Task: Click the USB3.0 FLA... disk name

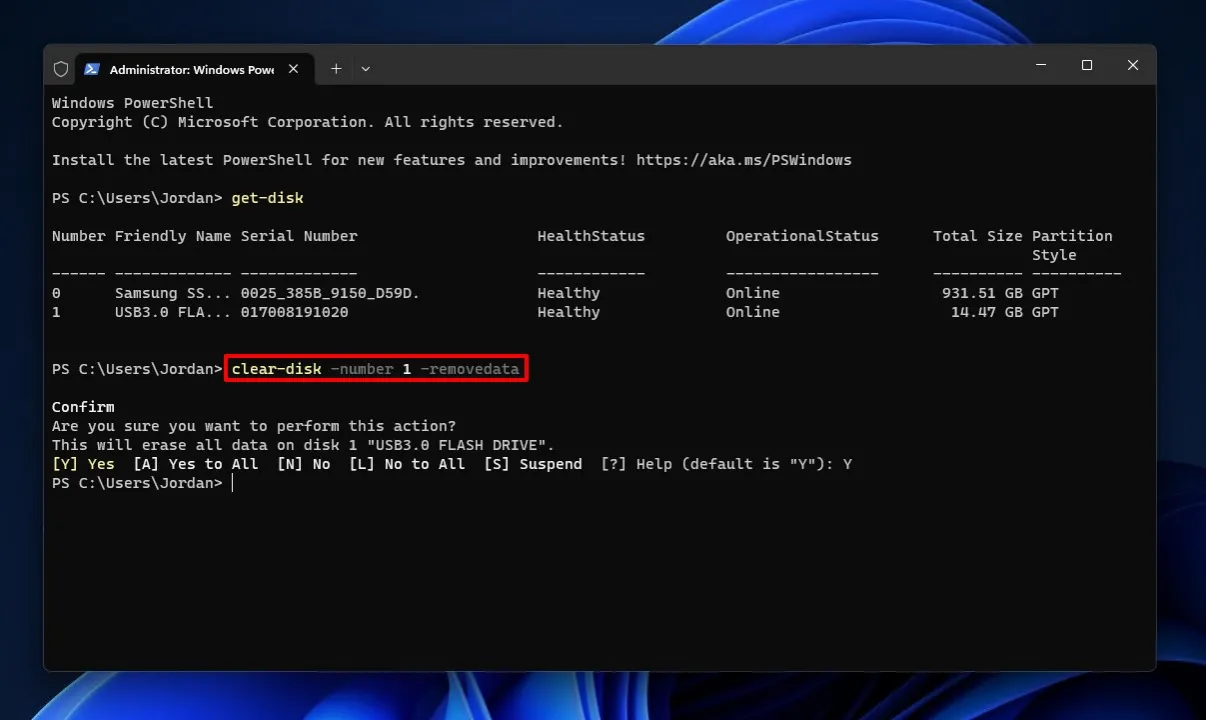Action: (x=173, y=312)
